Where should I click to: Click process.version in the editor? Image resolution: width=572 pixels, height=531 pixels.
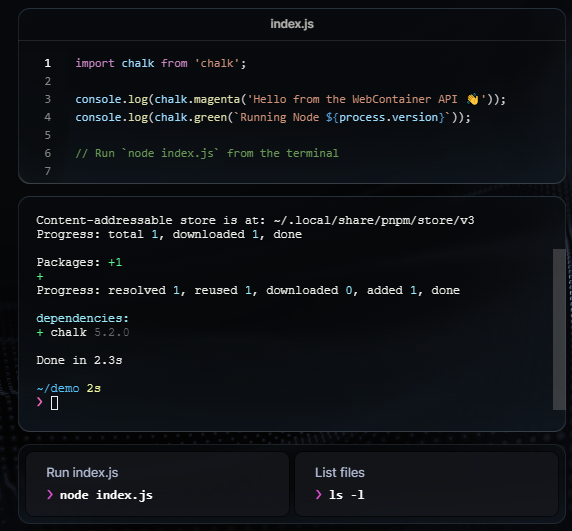(388, 117)
